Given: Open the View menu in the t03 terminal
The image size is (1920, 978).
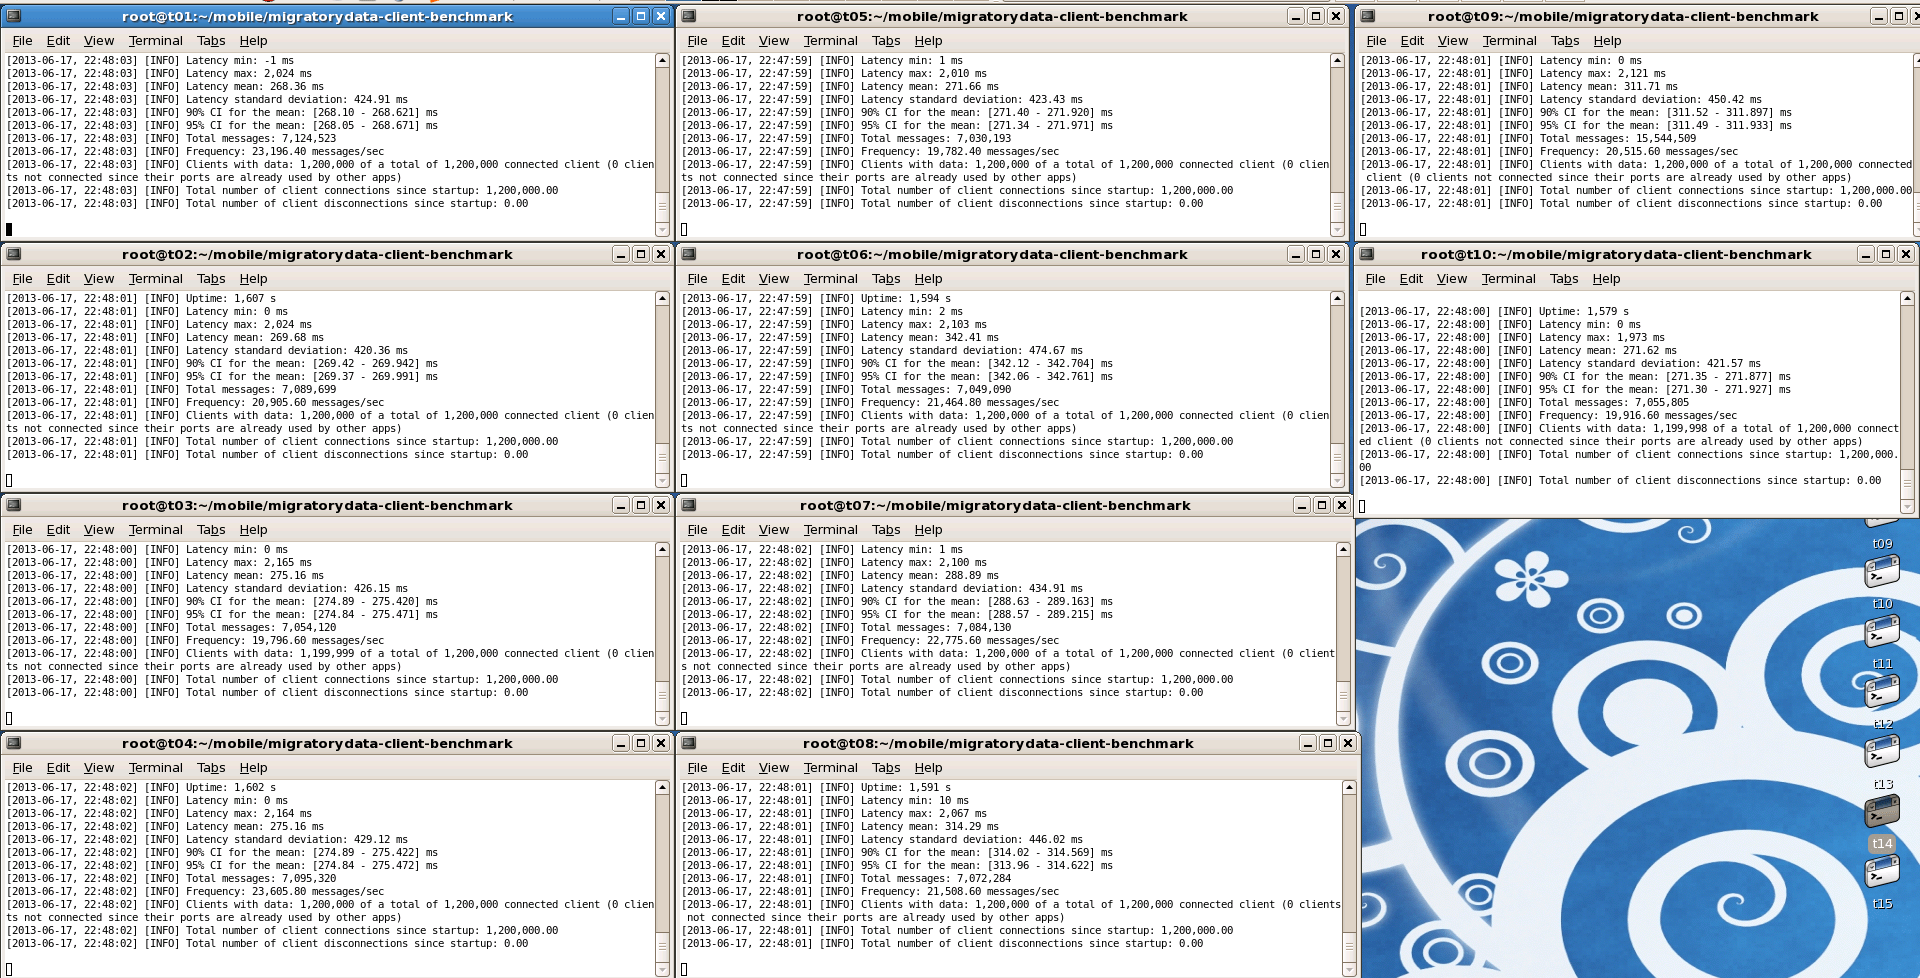Looking at the screenshot, I should tap(98, 529).
